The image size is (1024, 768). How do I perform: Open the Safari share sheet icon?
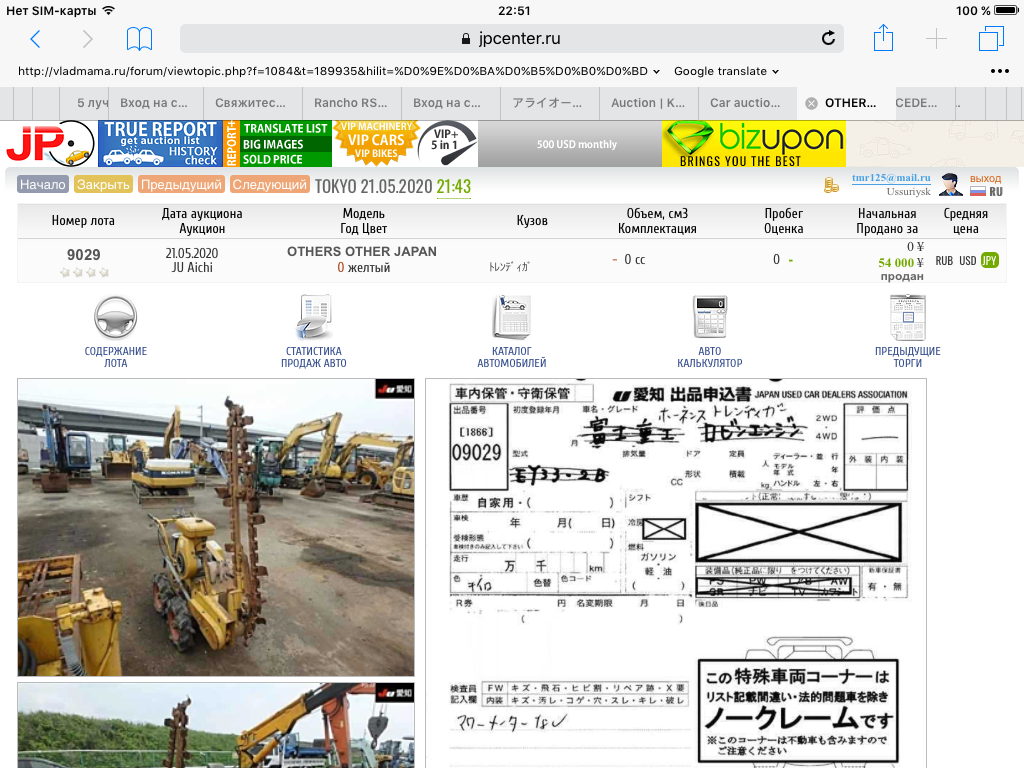click(x=883, y=38)
